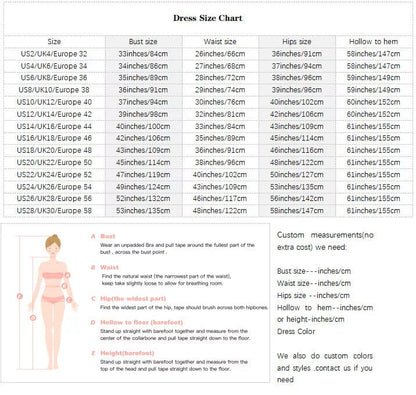
Task: Select hollow to hem "59inches/149cm" in US6 row
Action: pyautogui.click(x=373, y=78)
